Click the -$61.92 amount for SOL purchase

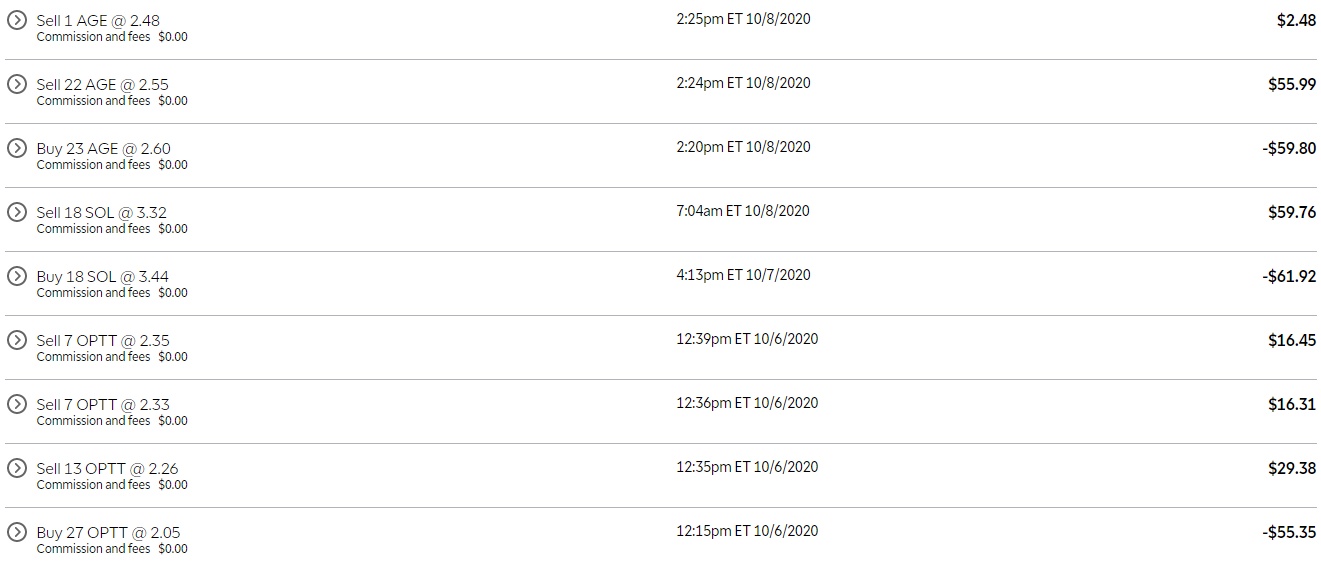tap(1288, 276)
